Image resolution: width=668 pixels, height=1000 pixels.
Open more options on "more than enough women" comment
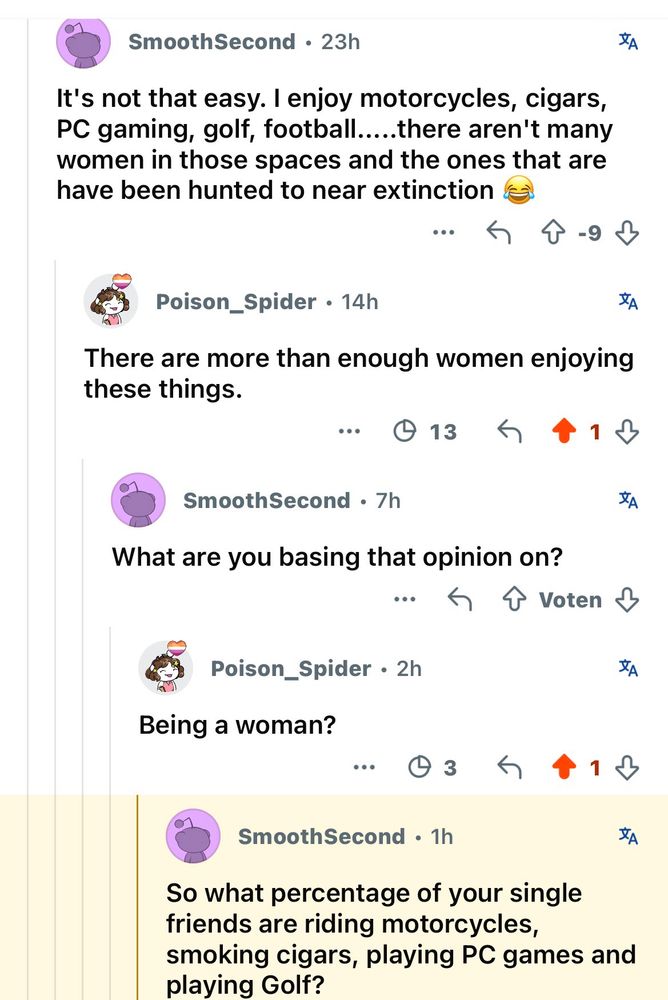(349, 432)
